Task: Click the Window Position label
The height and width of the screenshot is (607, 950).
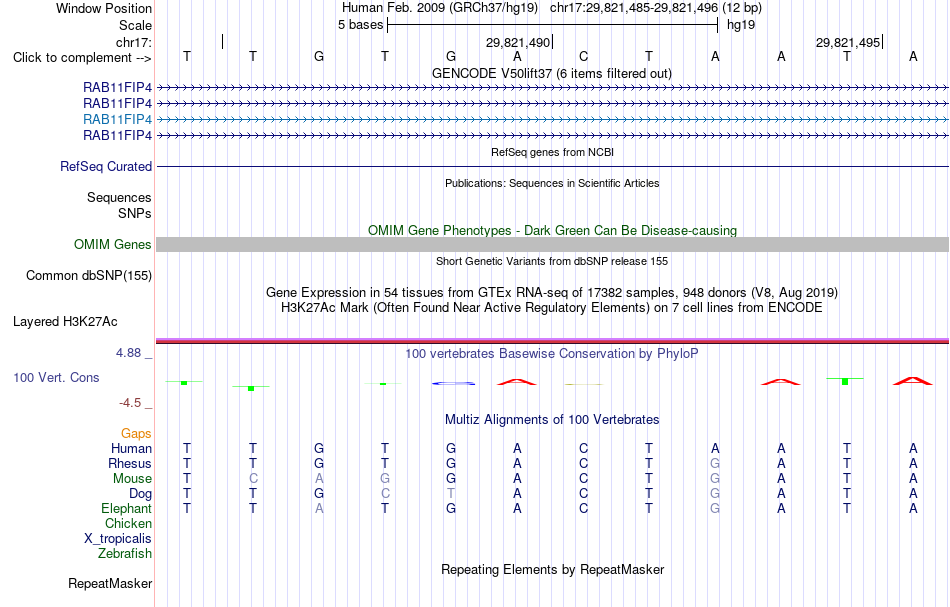Action: click(x=104, y=8)
